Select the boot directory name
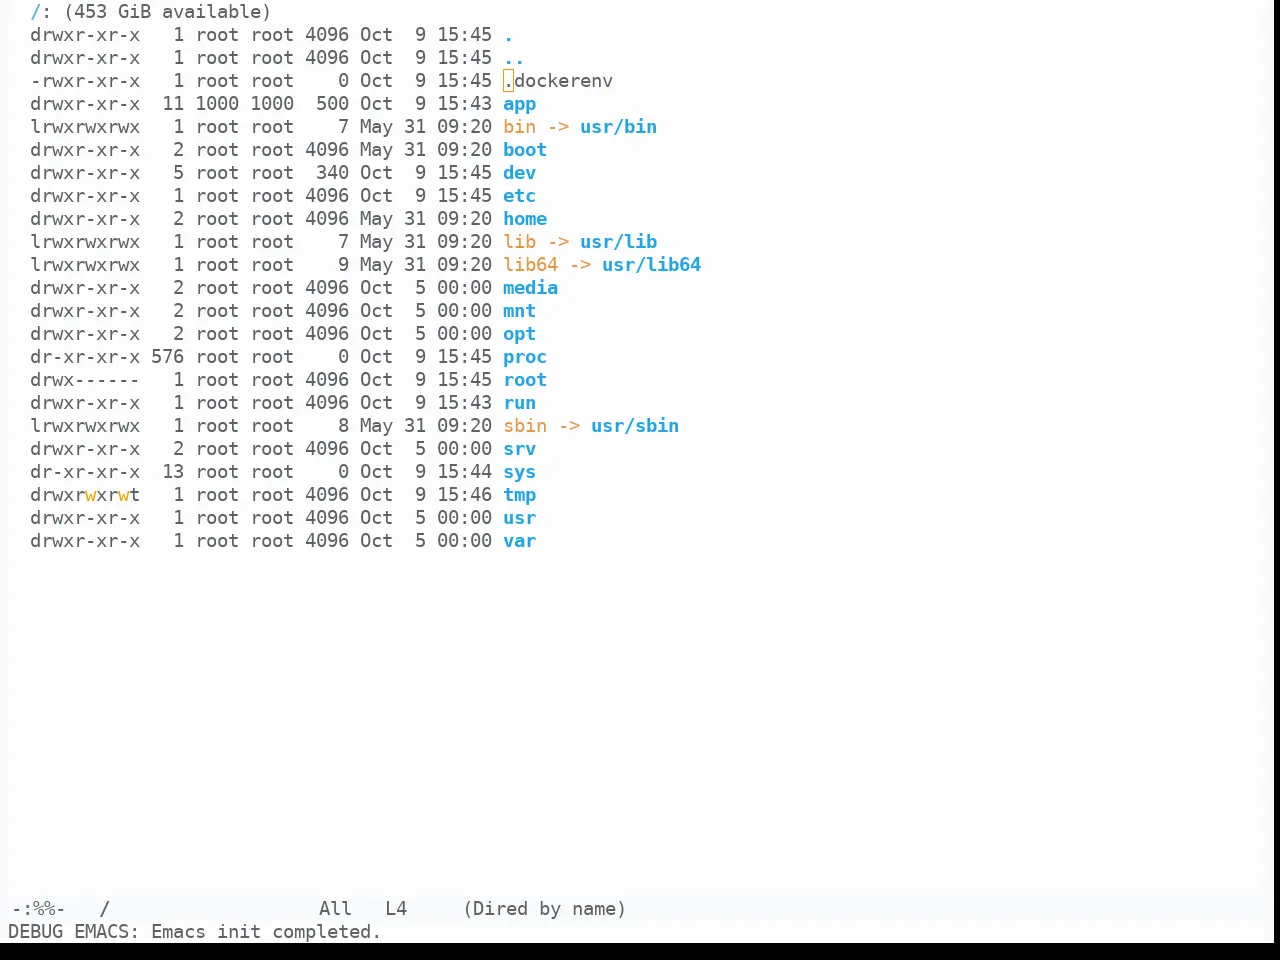The image size is (1280, 960). (x=525, y=150)
